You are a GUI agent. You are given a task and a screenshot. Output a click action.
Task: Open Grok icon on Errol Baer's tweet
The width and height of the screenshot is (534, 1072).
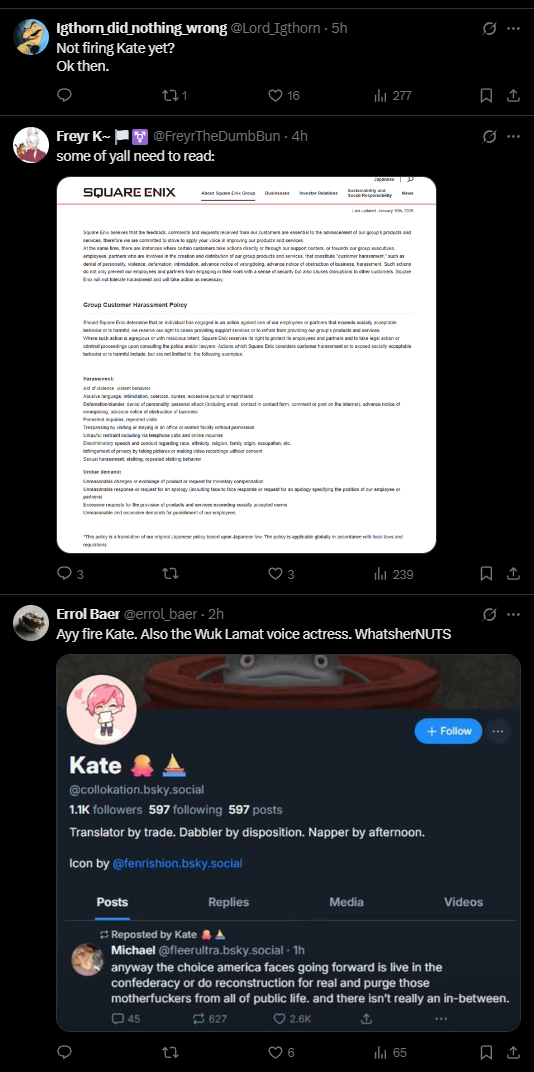490,615
